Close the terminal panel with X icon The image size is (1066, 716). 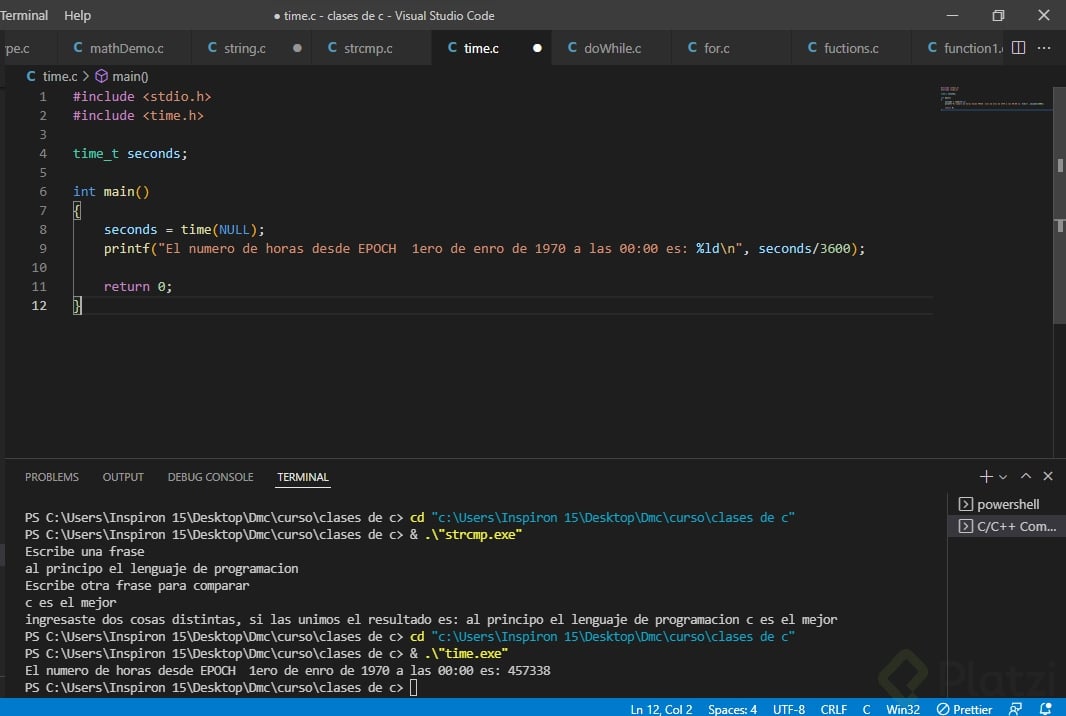[1048, 477]
